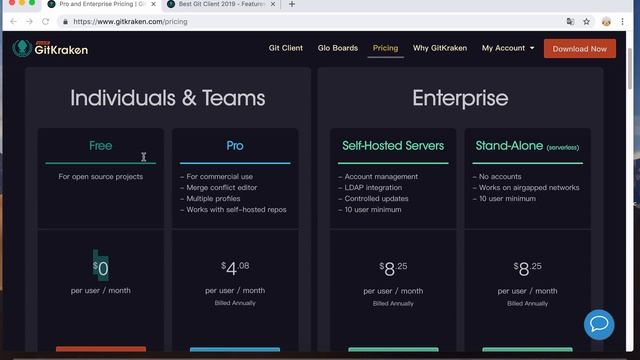Click the red button under the Free plan
640x360 pixels.
(x=101, y=349)
